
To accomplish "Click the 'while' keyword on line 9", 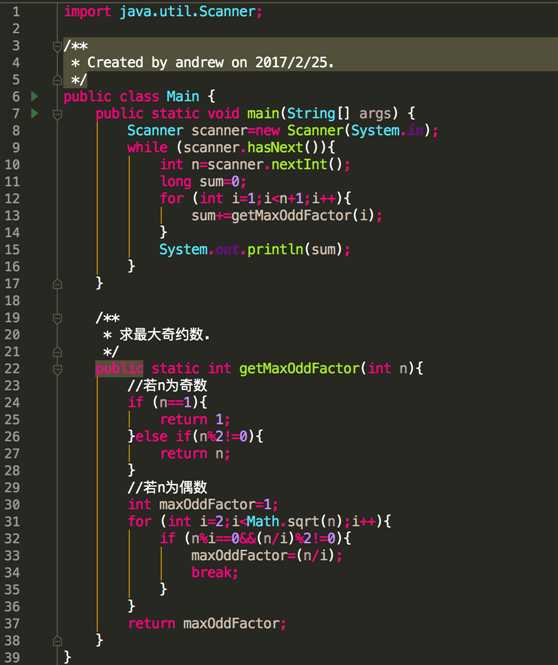I will 148,148.
